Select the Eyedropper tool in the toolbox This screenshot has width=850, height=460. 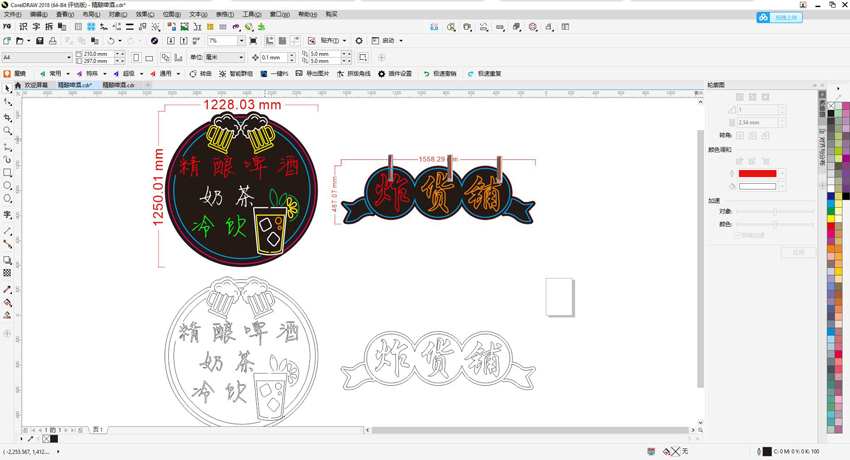click(8, 289)
